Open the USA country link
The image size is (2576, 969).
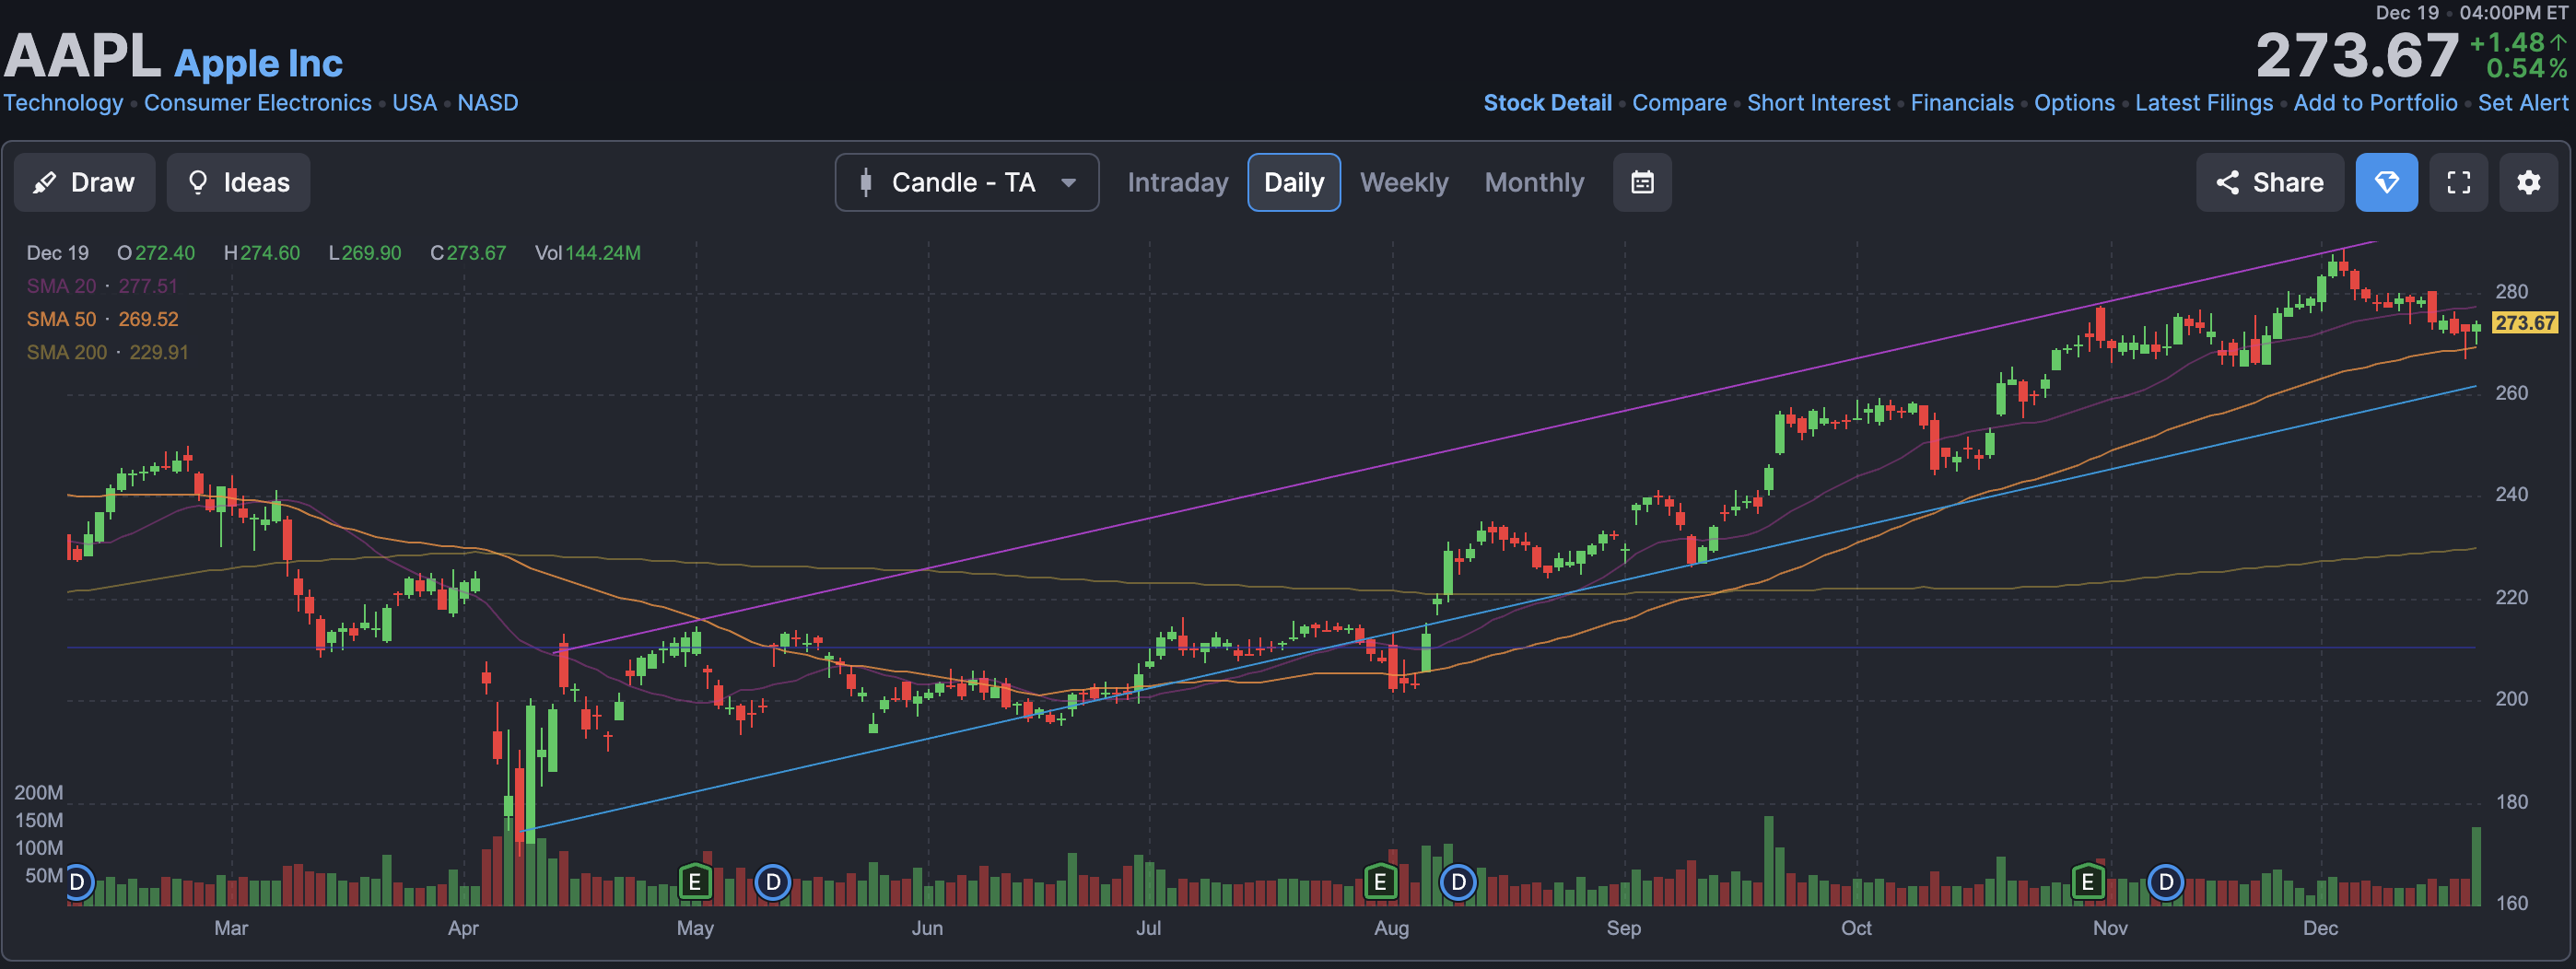414,103
